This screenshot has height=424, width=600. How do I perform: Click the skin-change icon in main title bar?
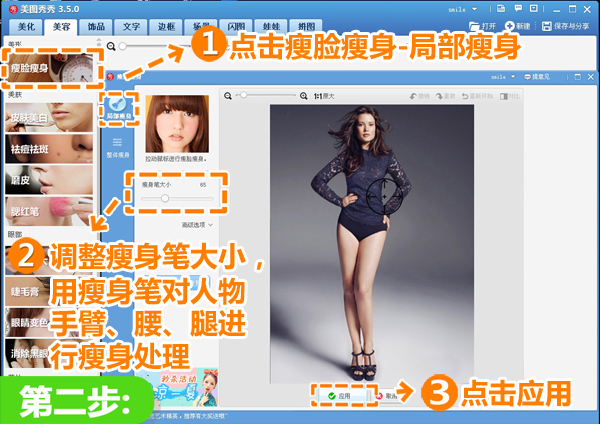[x=501, y=9]
